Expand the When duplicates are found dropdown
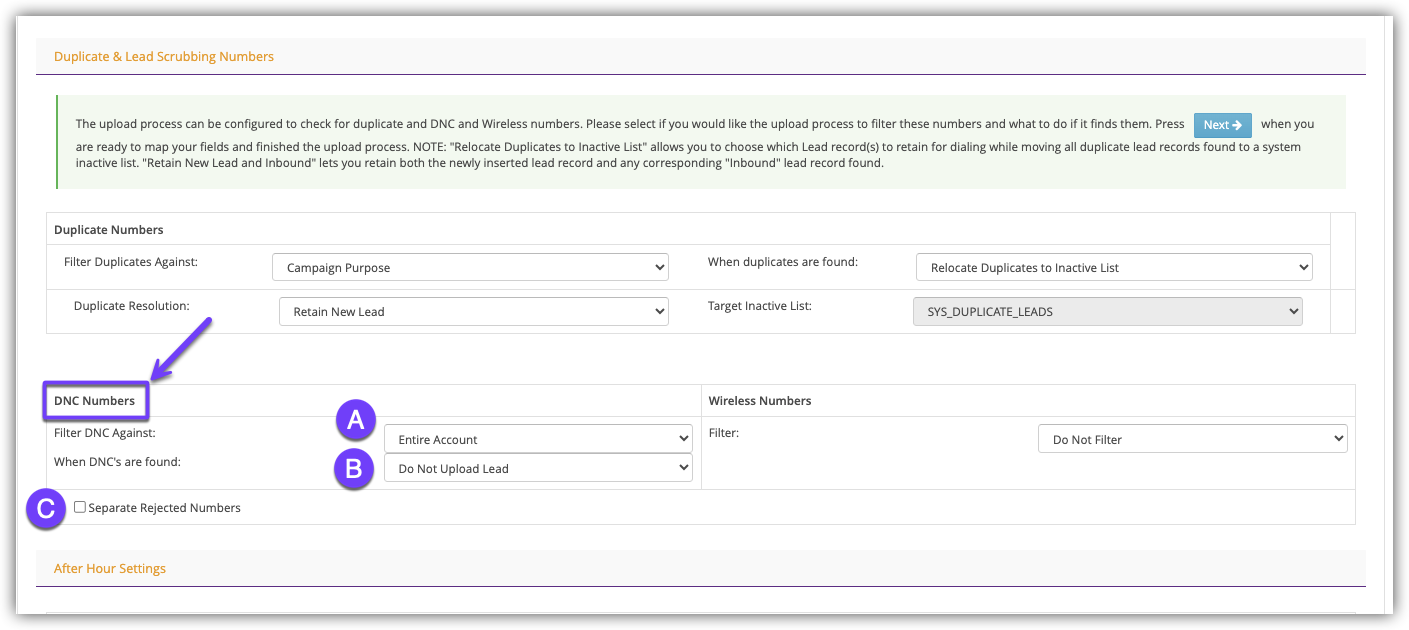 tap(1113, 268)
